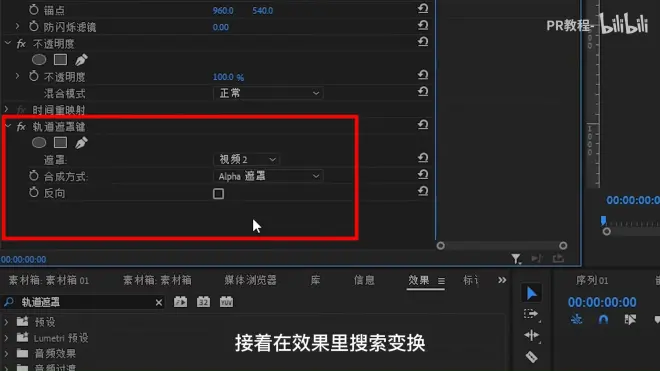Open the 效果 panel menu icon
The height and width of the screenshot is (371, 660).
[x=441, y=281]
